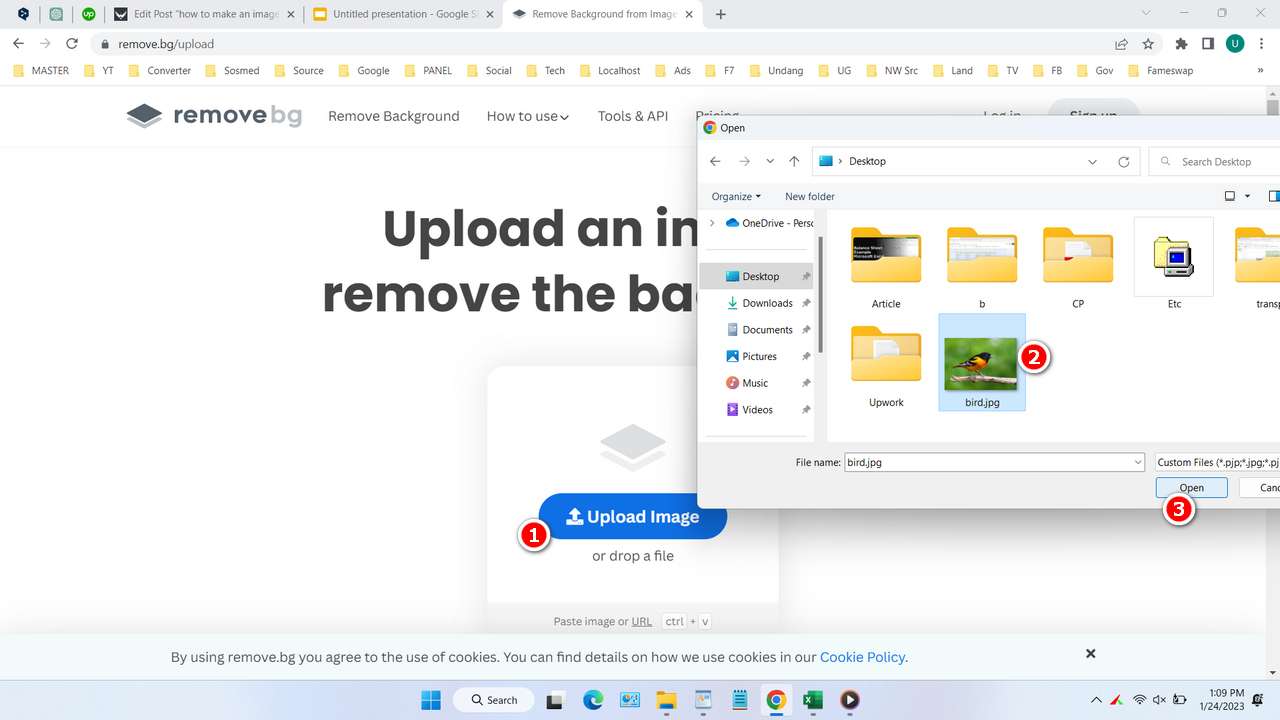Open the 'Custom Files' file type dropdown
This screenshot has width=1280, height=720.
[x=1215, y=462]
